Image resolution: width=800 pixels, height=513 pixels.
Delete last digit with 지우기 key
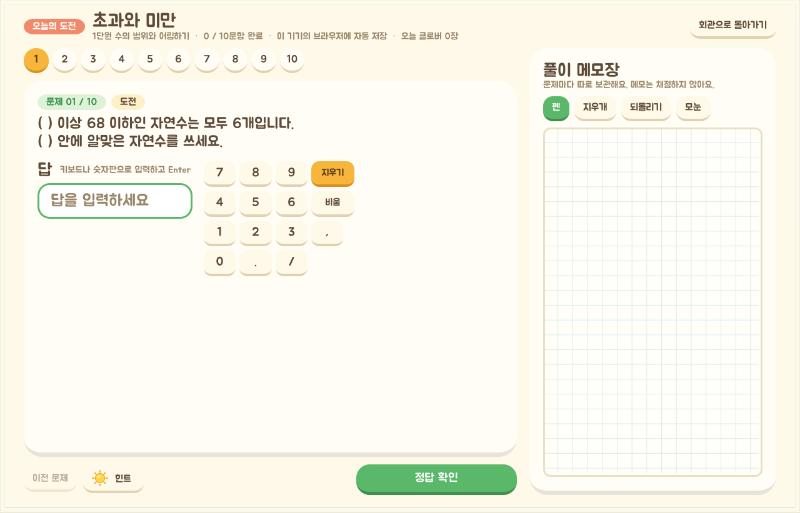(333, 173)
